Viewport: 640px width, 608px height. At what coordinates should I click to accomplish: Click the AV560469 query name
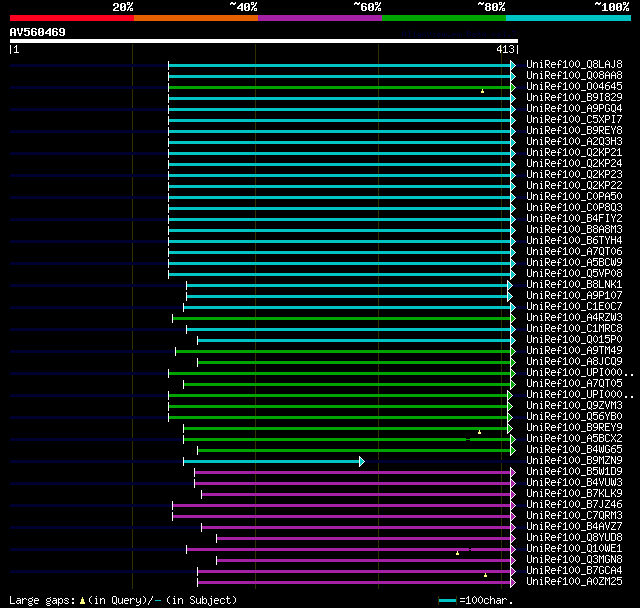[38, 32]
